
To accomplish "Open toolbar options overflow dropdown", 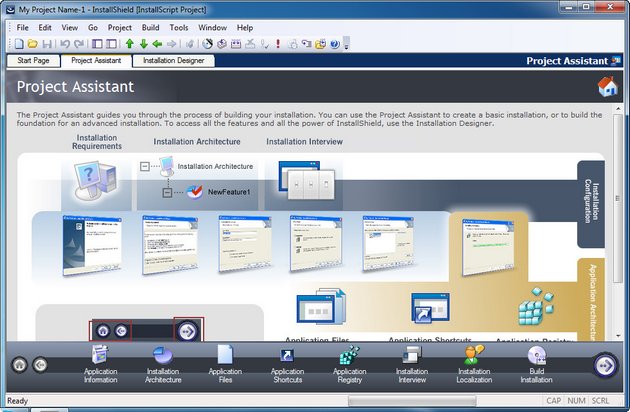I will click(x=347, y=45).
